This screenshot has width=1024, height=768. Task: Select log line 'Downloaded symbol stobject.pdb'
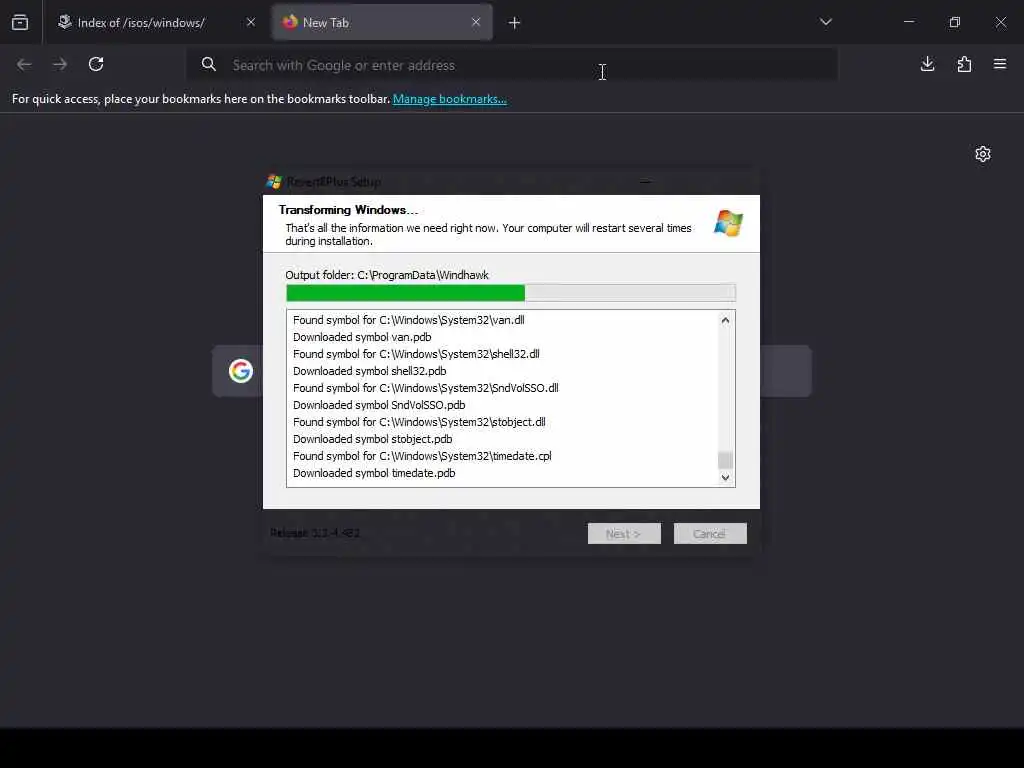coord(372,439)
